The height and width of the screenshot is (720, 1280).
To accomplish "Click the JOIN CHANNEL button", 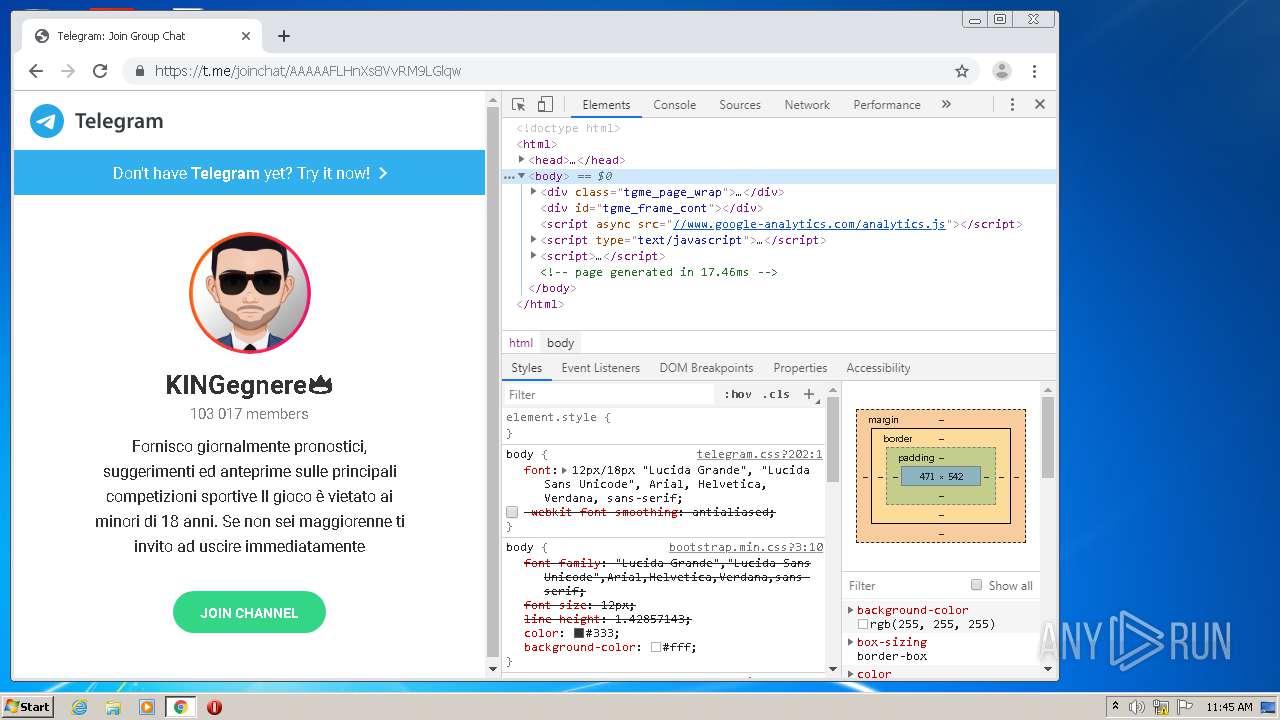I will coord(249,612).
